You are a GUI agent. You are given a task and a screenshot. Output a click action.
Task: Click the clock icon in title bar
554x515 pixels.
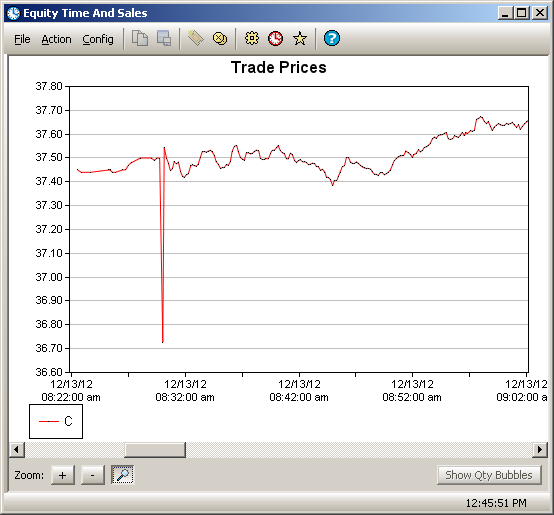[13, 13]
